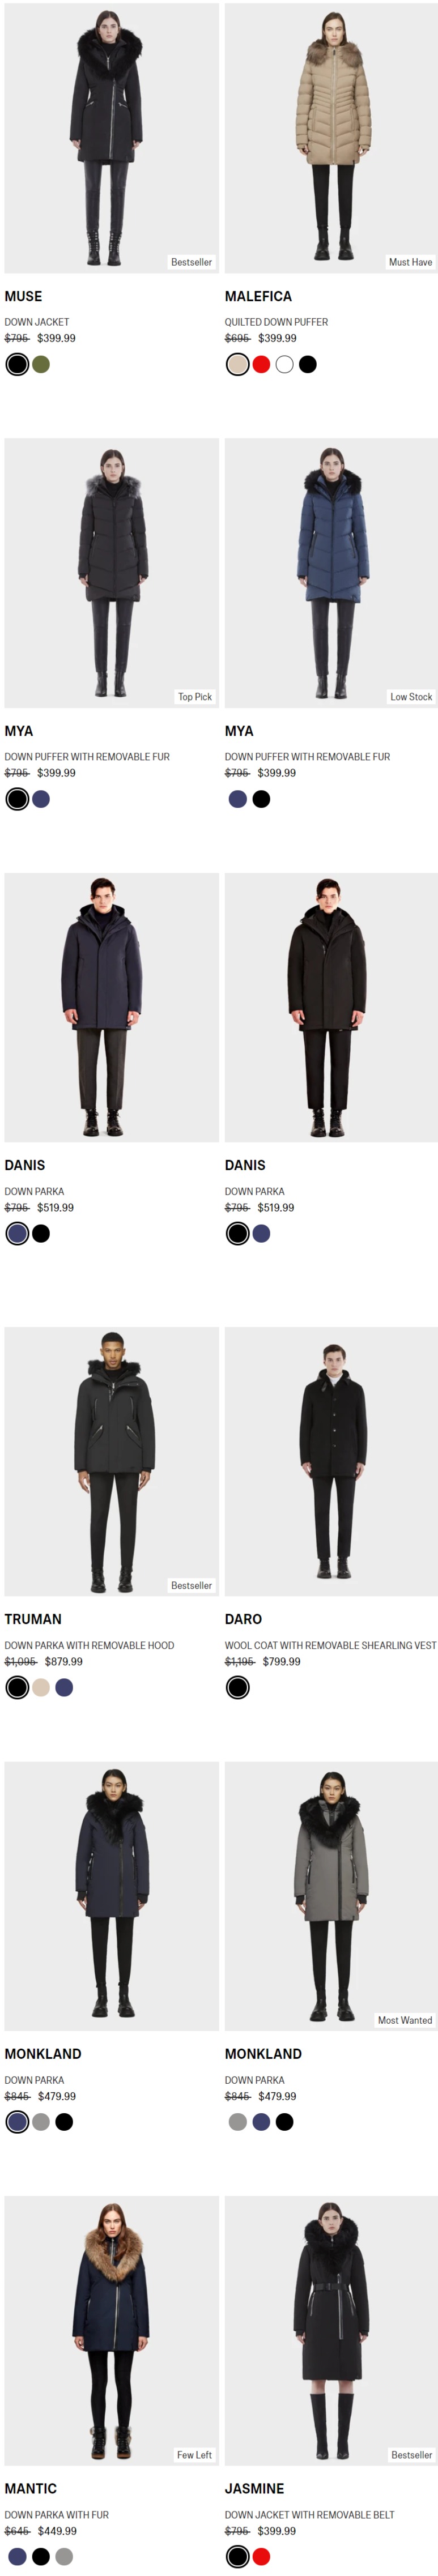The width and height of the screenshot is (438, 2576).
Task: Pick black swatch under DARO wool coat
Action: tap(237, 1687)
